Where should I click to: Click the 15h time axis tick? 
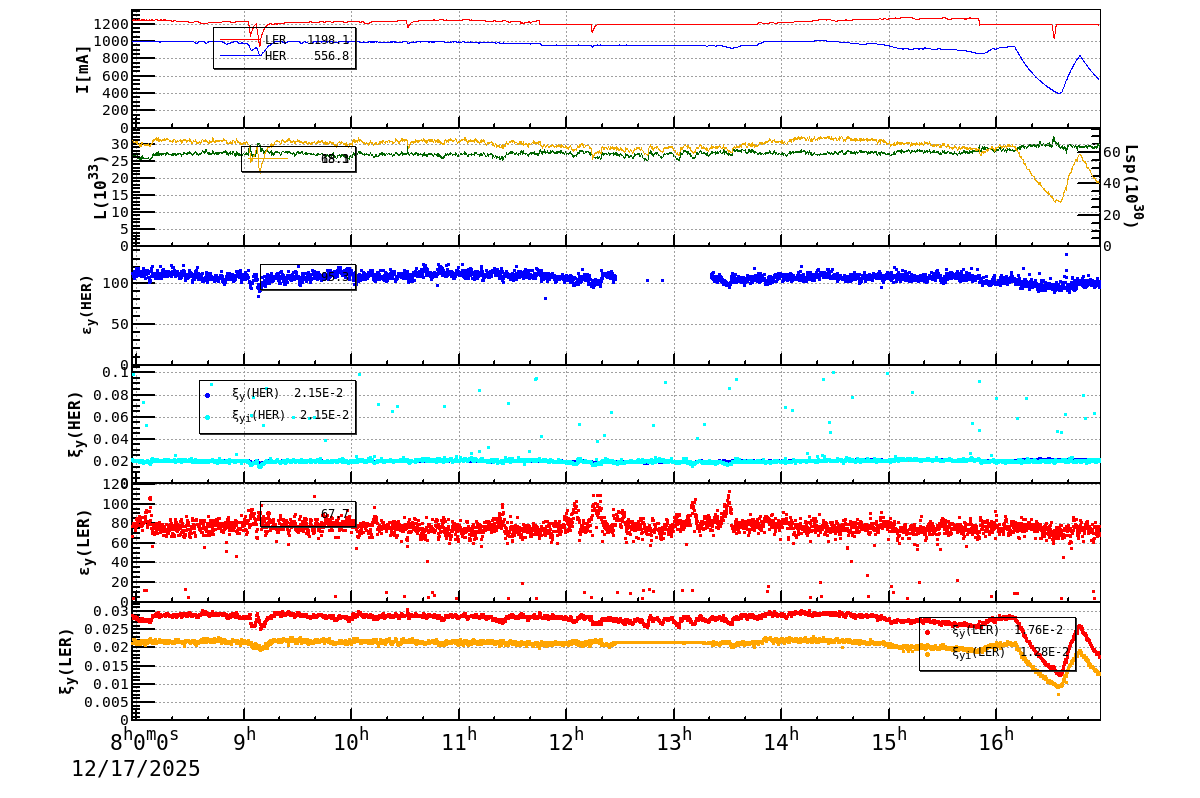[889, 741]
